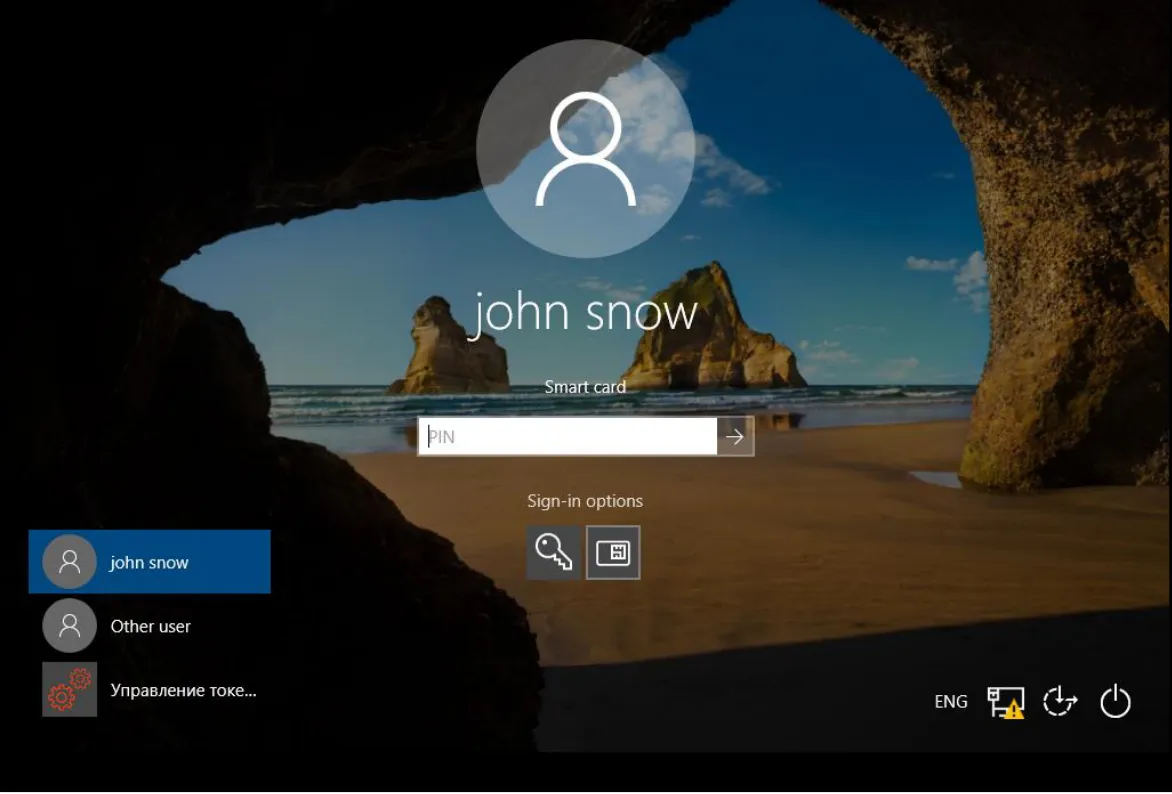Open the power options button
1172x794 pixels.
(1115, 702)
